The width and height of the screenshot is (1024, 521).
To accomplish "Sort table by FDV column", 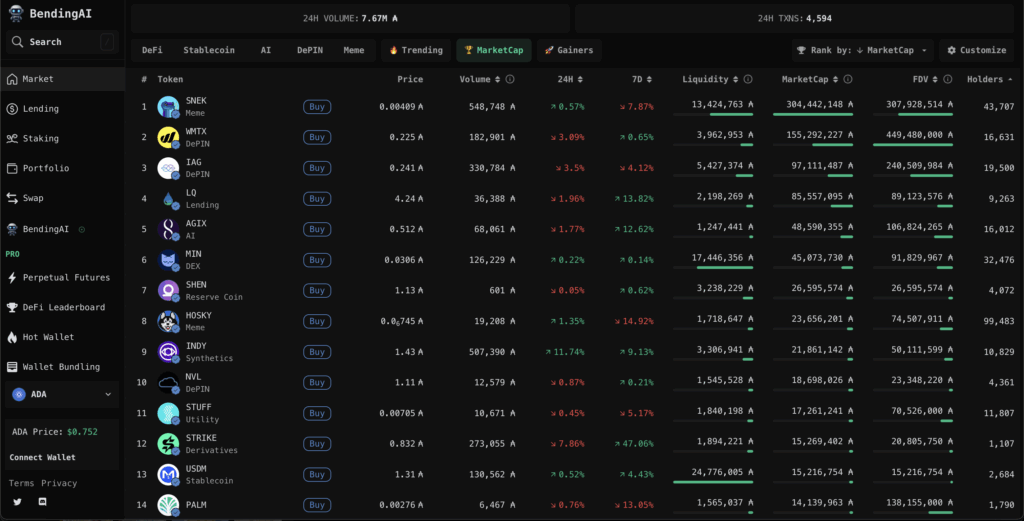I will click(x=925, y=79).
